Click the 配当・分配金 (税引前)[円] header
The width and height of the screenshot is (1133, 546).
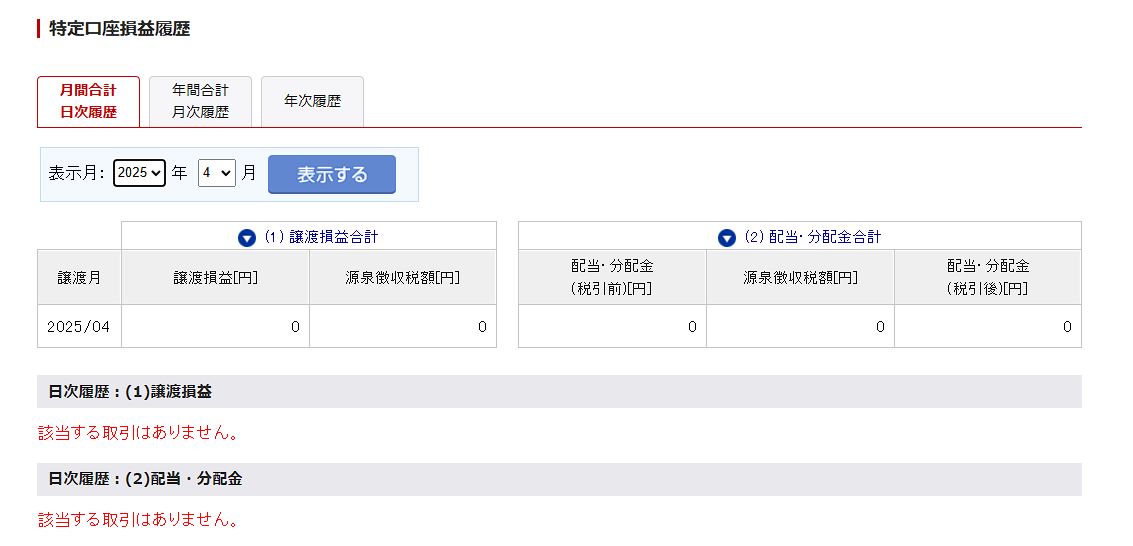(x=612, y=277)
